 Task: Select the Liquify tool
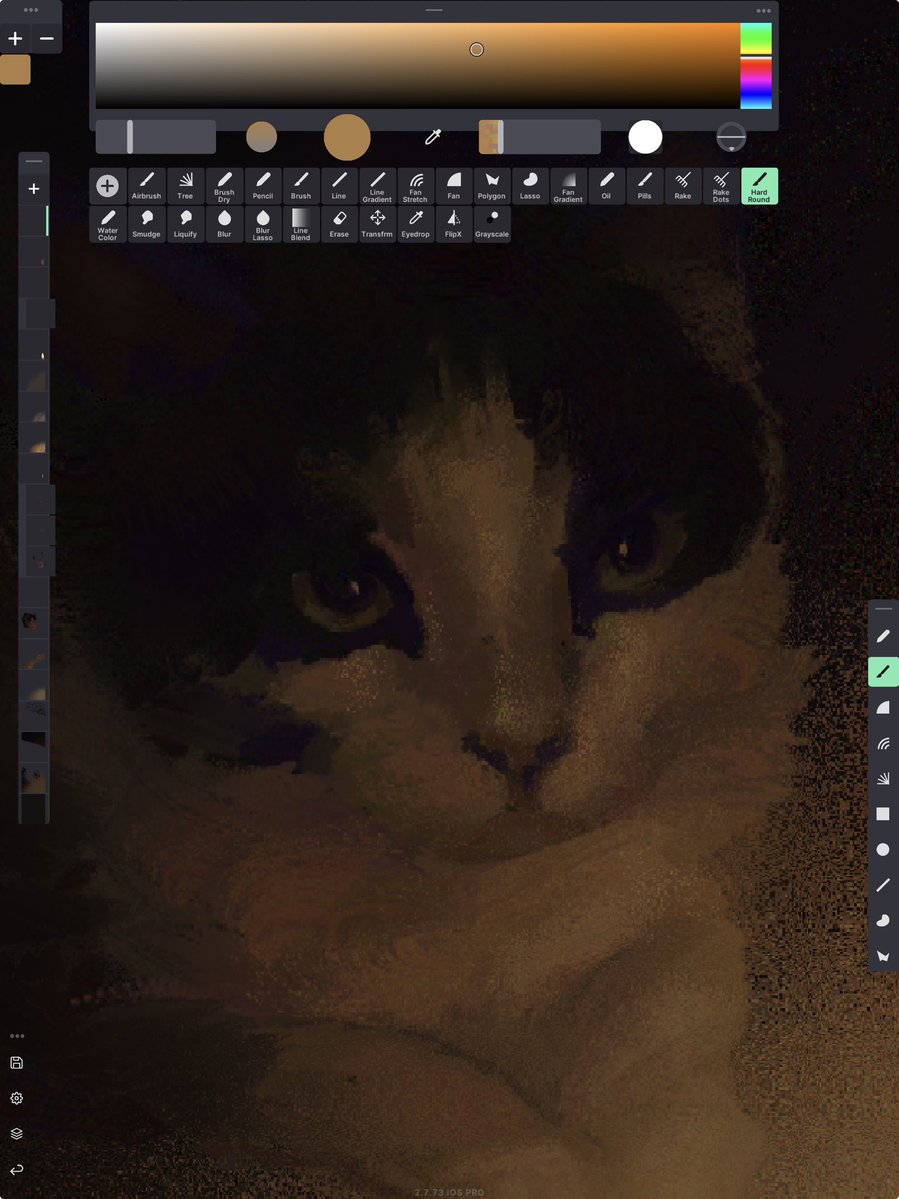[185, 224]
